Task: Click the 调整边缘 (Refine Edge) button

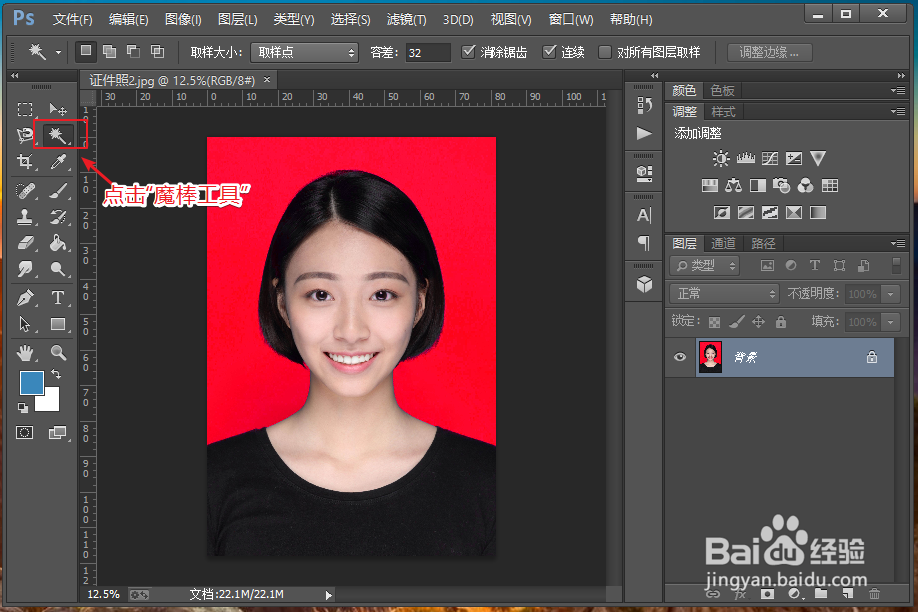Action: coord(768,52)
